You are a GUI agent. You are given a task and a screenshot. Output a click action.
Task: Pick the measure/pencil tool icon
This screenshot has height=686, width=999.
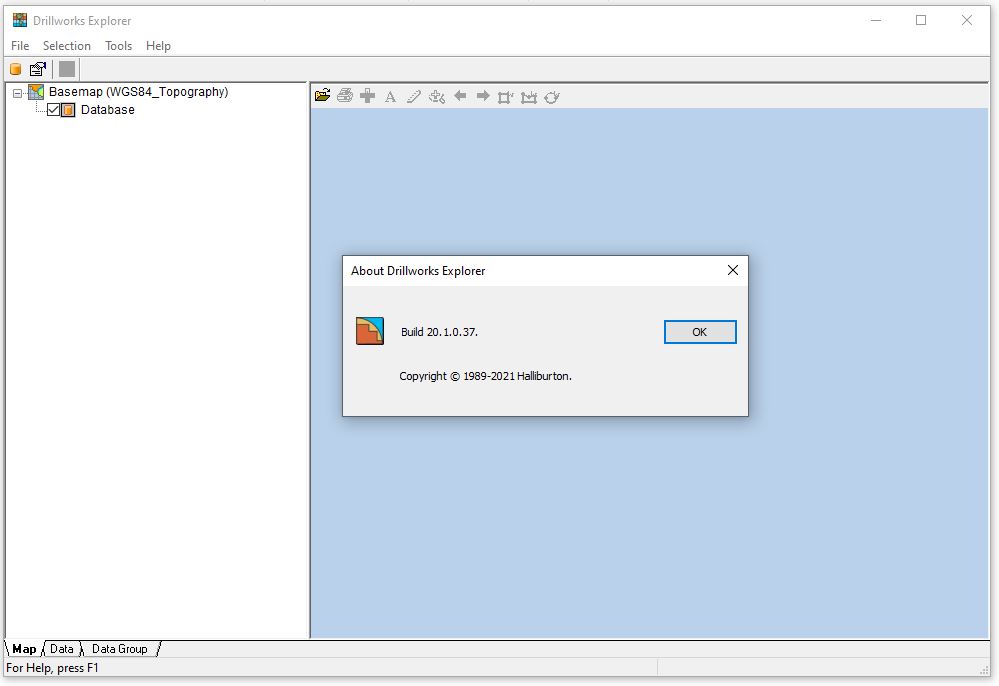click(412, 96)
